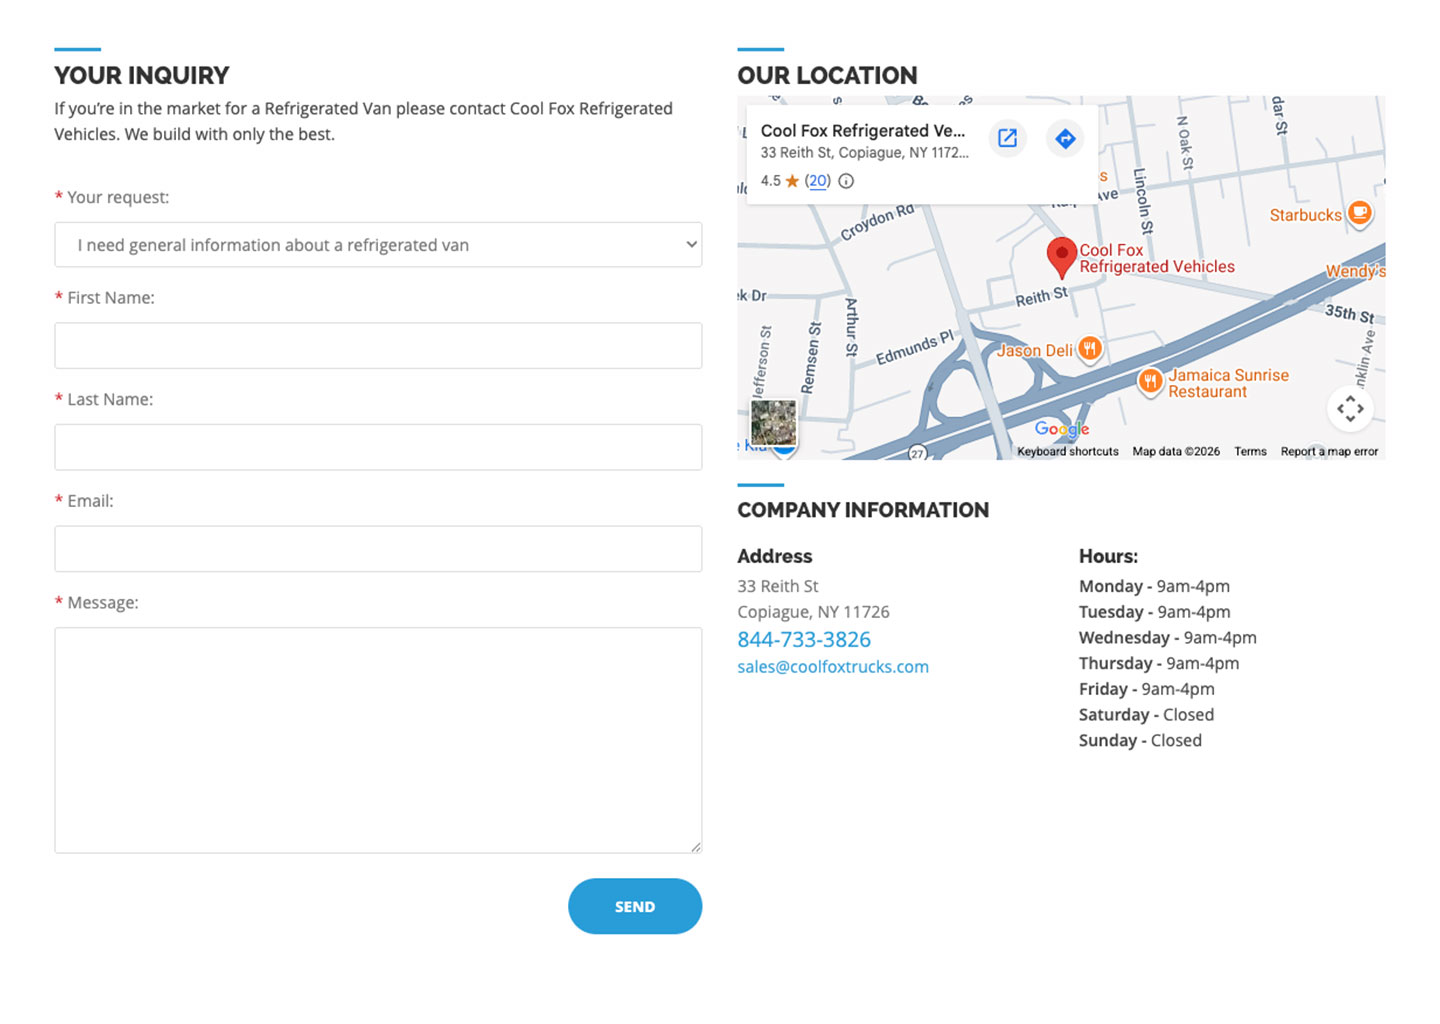Open Keyboard shortcuts on map

click(x=1068, y=451)
